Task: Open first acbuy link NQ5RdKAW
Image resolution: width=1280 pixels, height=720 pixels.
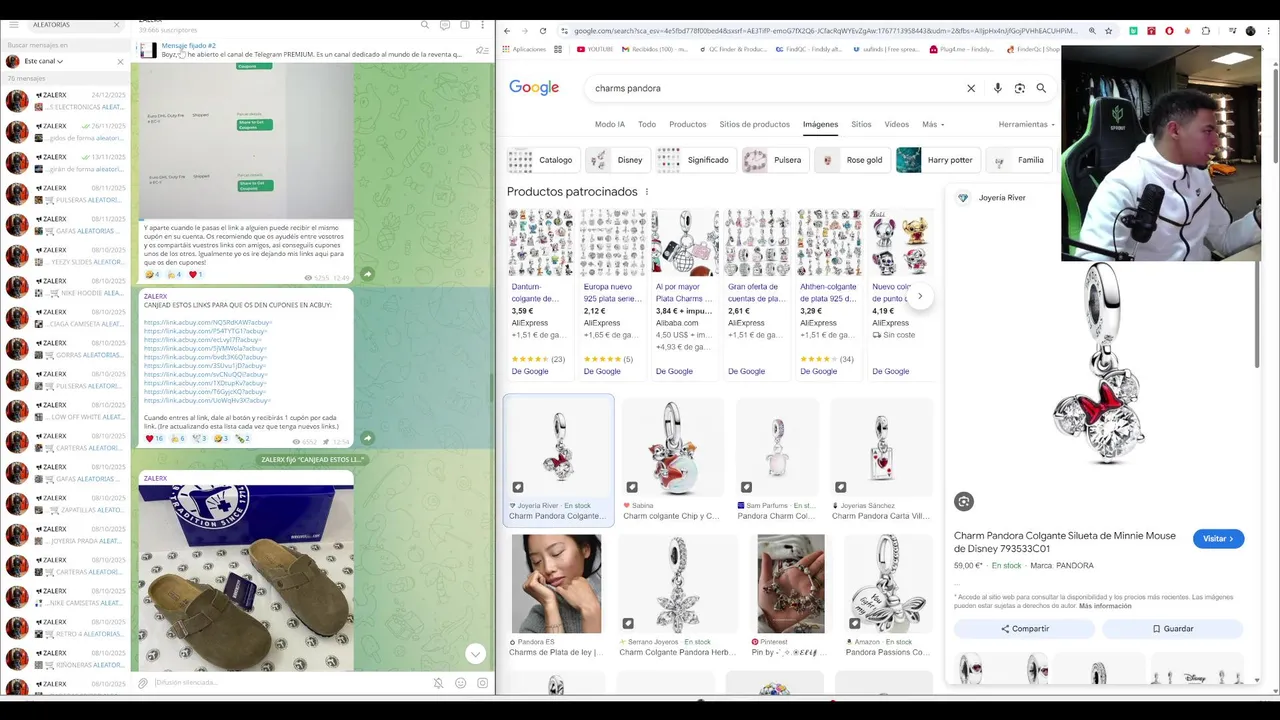Action: 208,323
